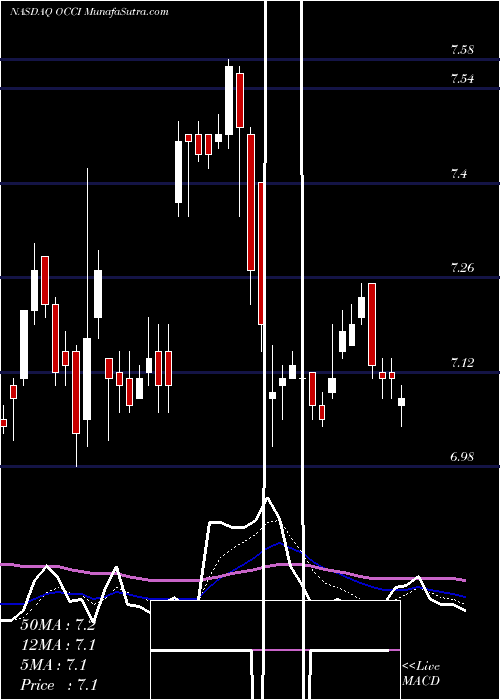
Task: Click the NASDAQ OCCI MunafaSutra.com title
Action: point(89,12)
